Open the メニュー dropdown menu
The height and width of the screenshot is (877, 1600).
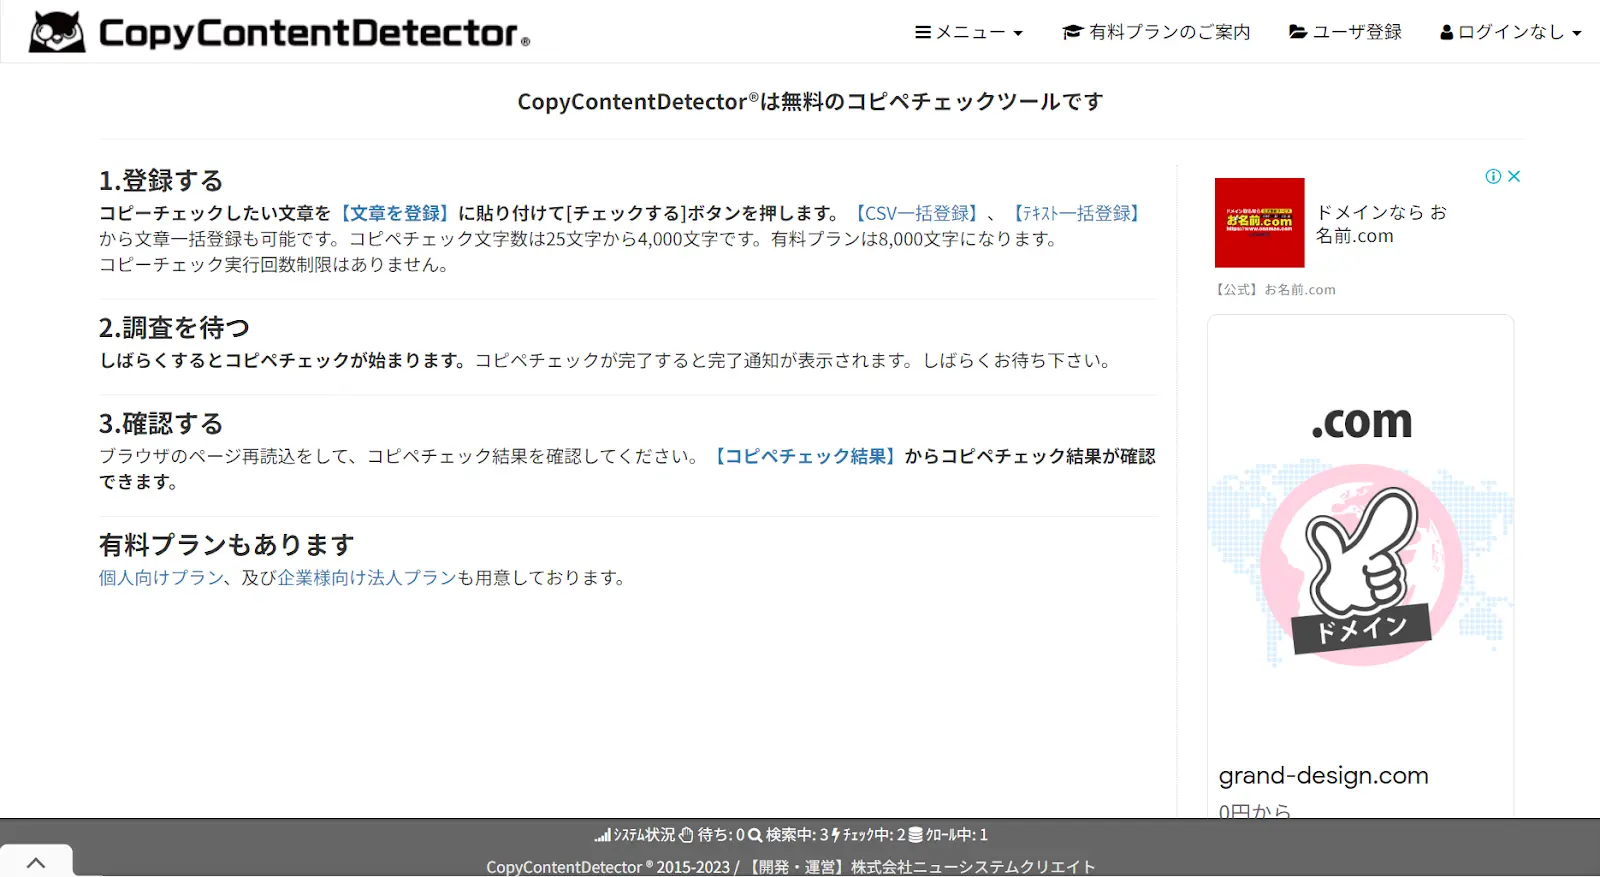point(969,32)
